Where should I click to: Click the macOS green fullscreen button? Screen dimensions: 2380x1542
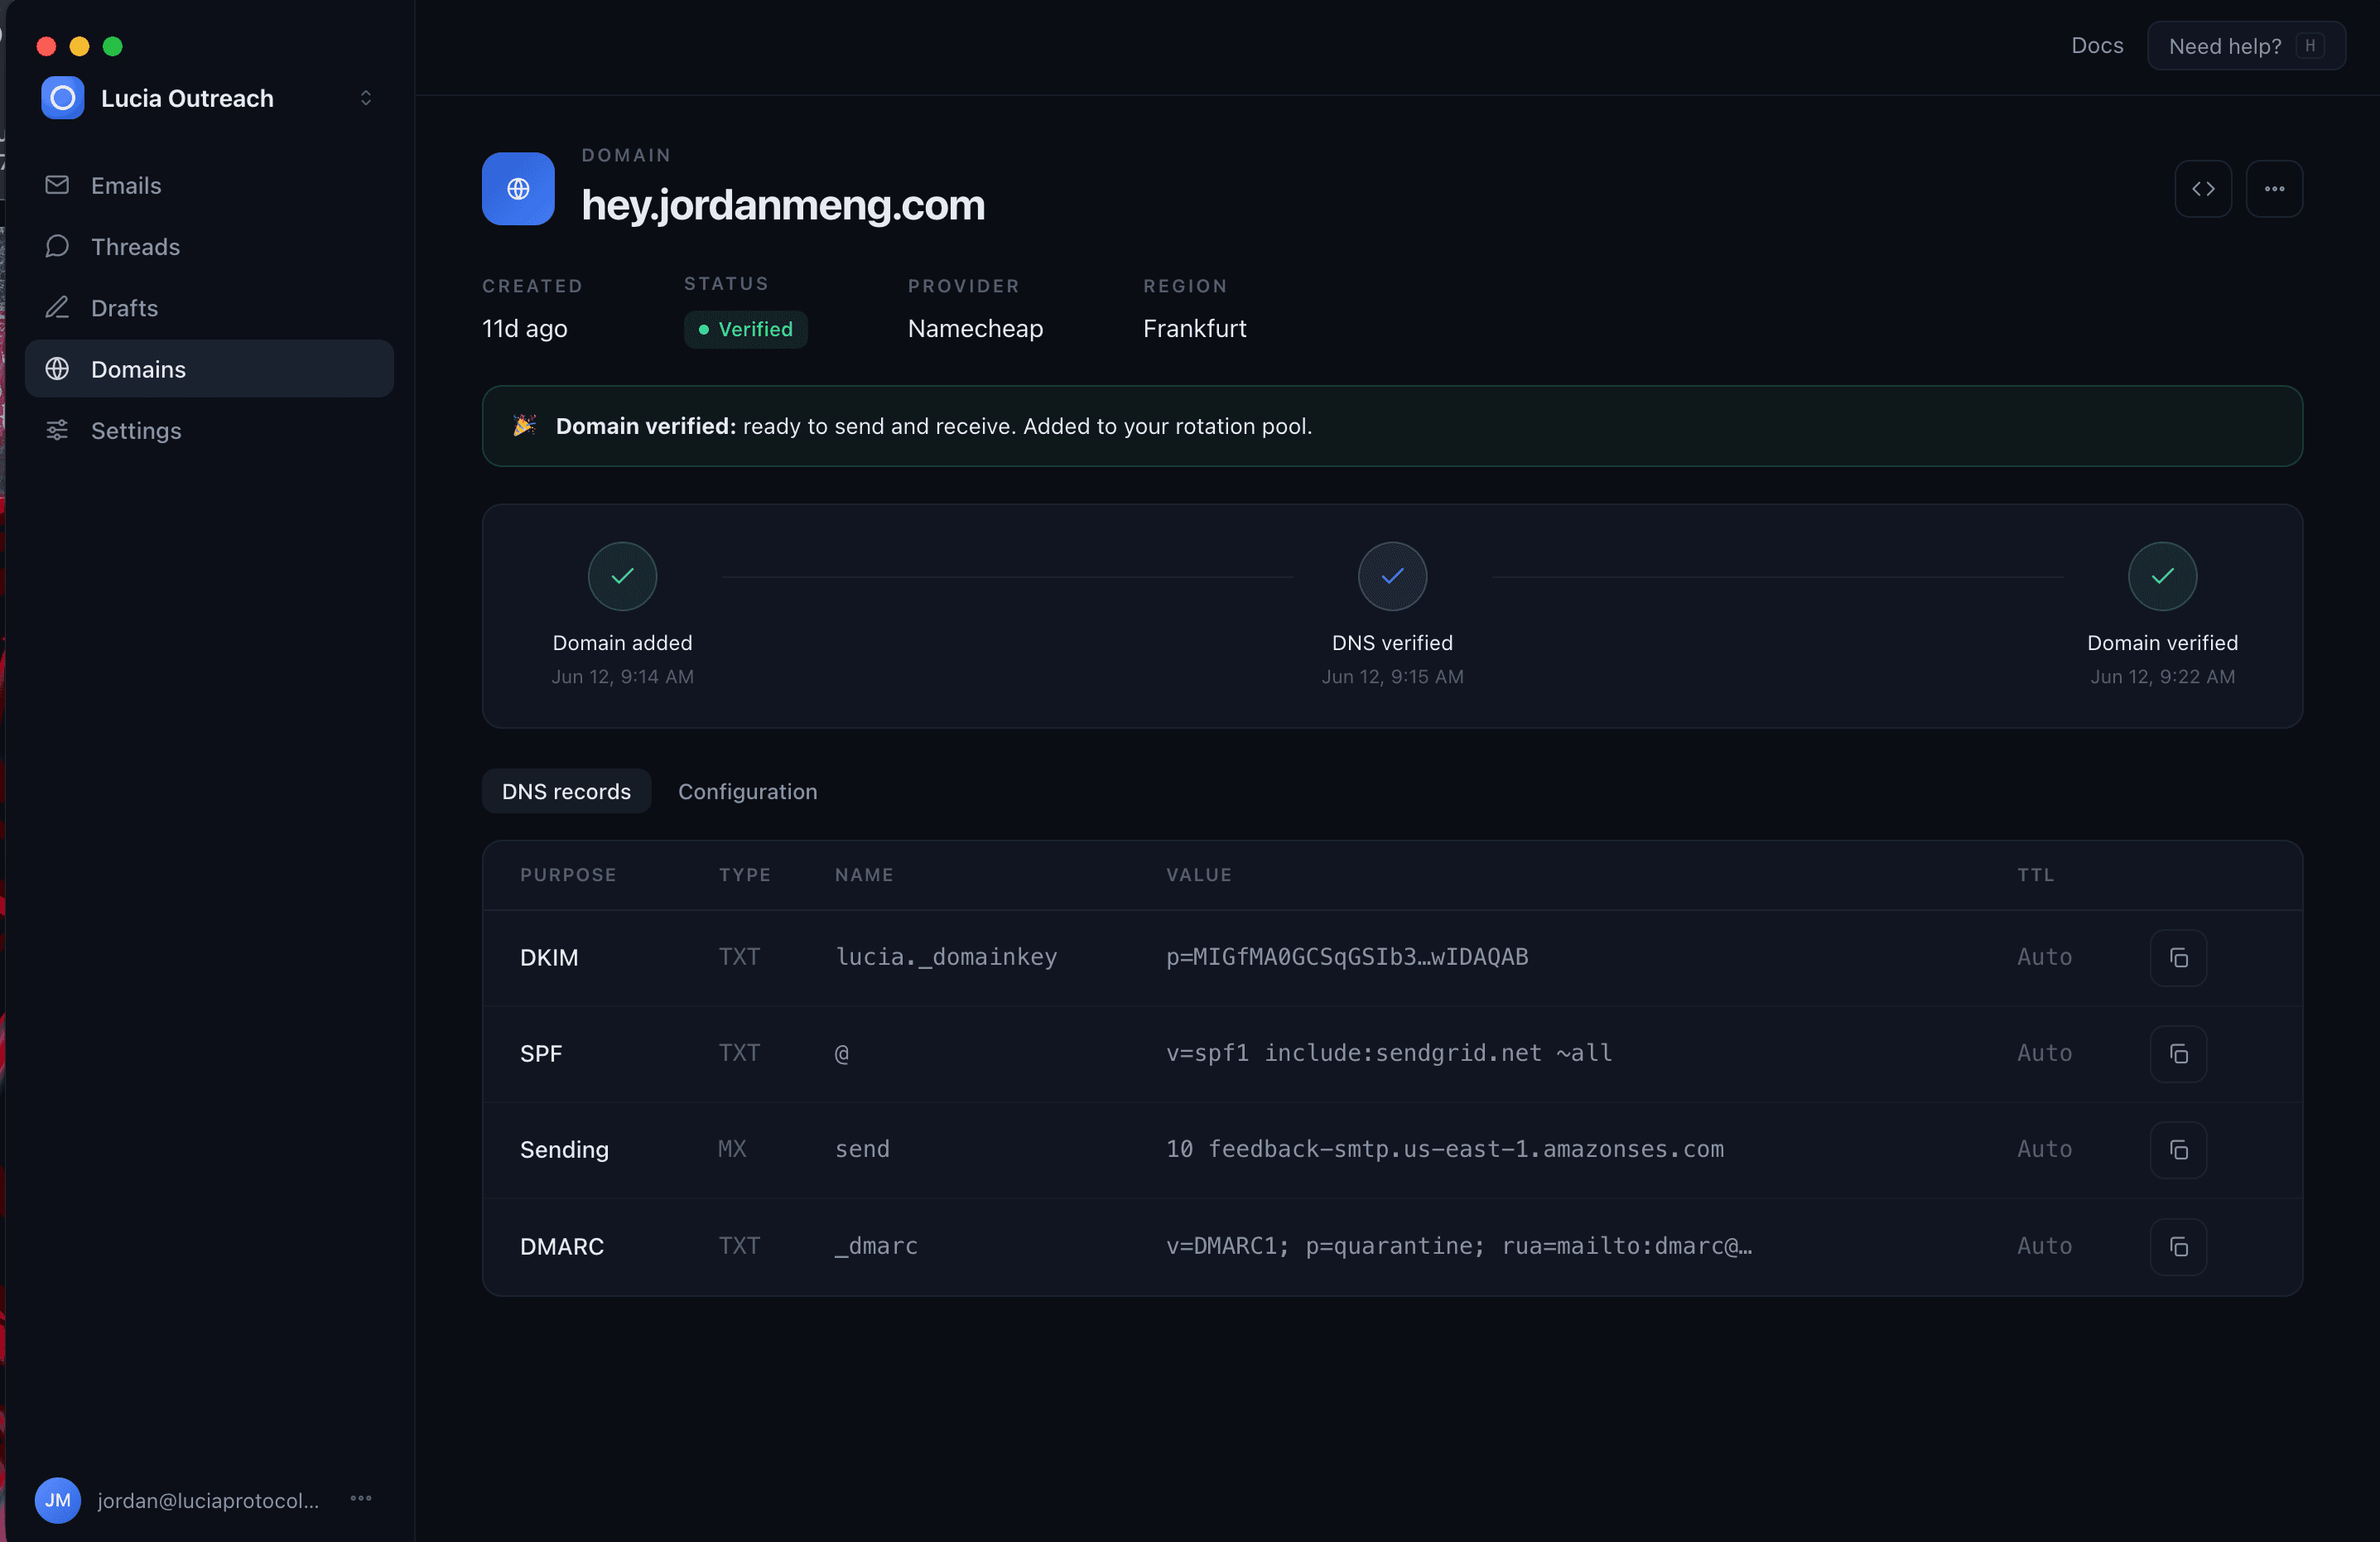coord(113,46)
